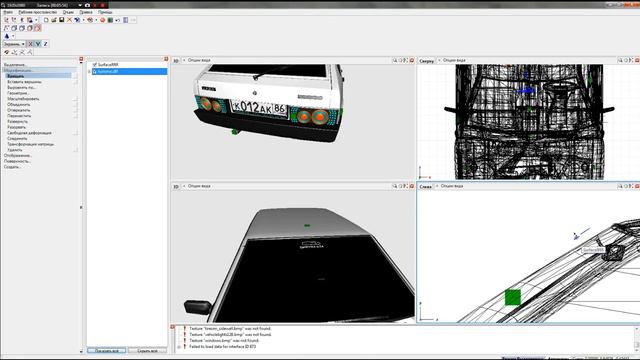This screenshot has height=360, width=640.
Task: Expand the Создать command group
Action: 12,167
